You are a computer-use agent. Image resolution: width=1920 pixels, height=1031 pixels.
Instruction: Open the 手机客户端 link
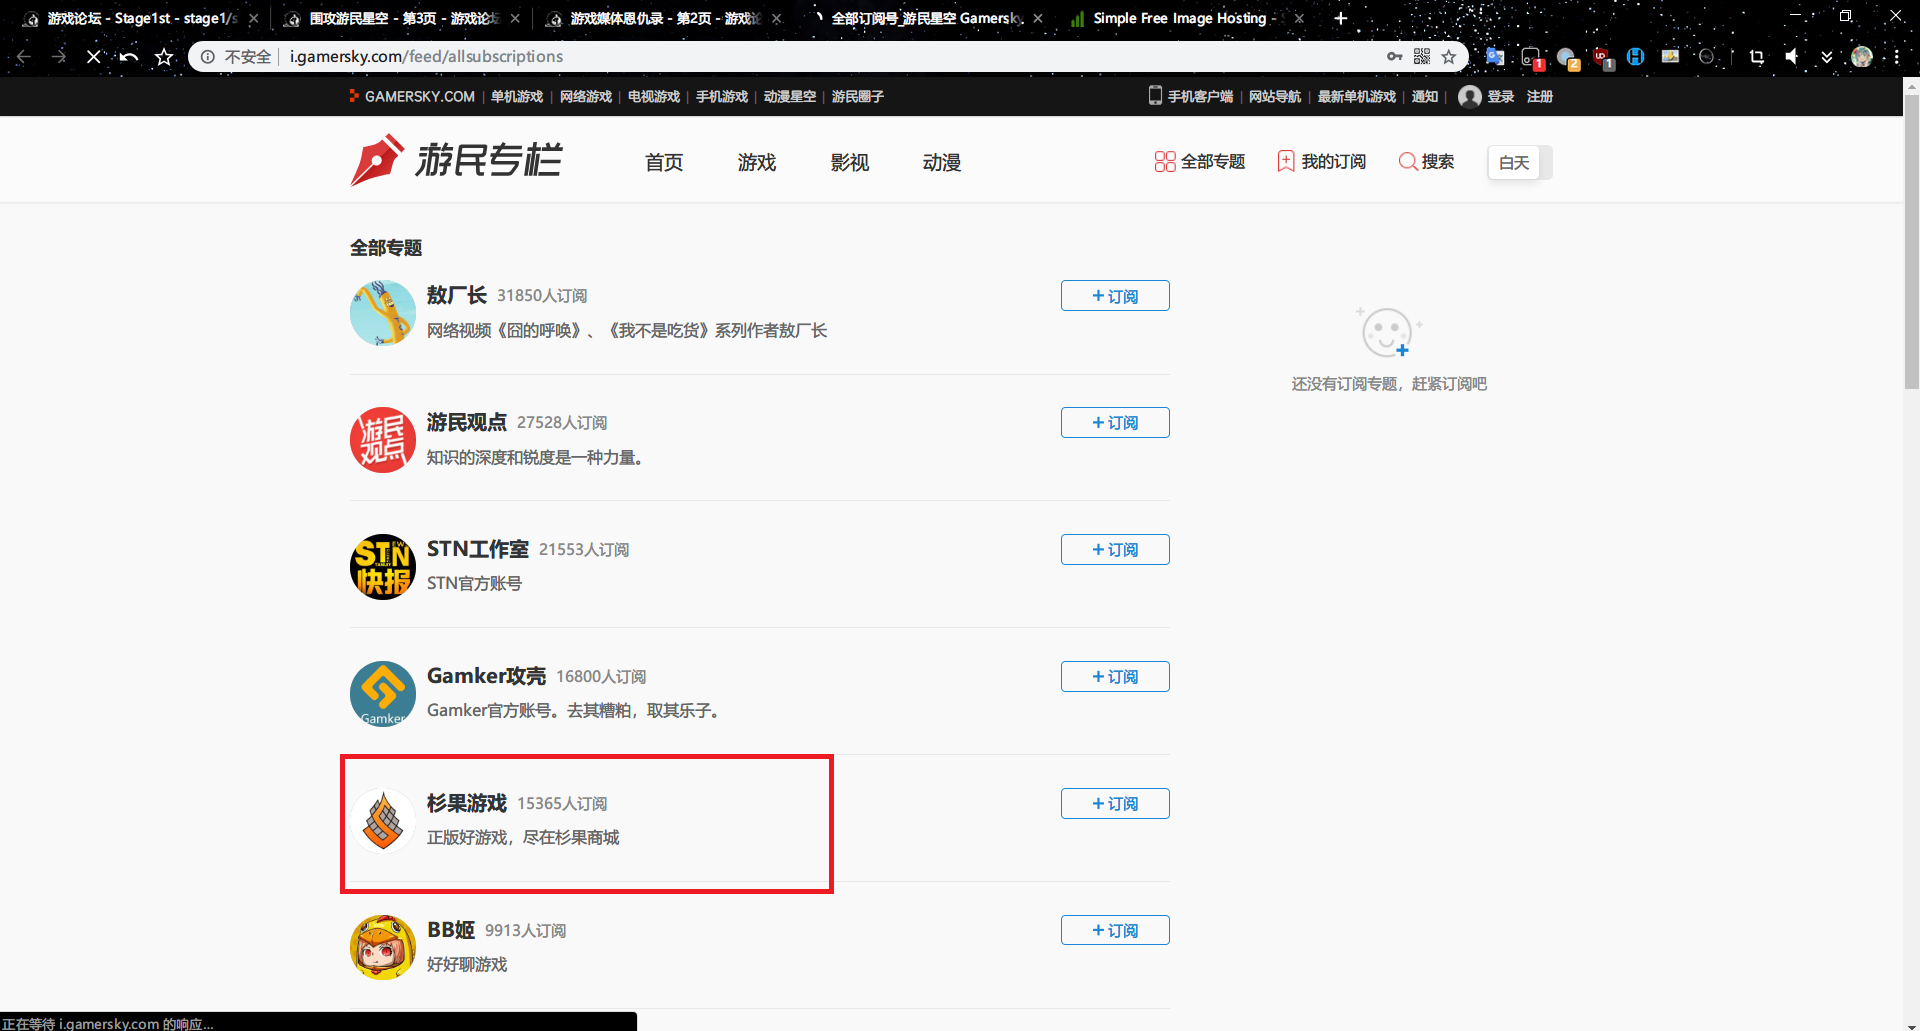(1191, 97)
